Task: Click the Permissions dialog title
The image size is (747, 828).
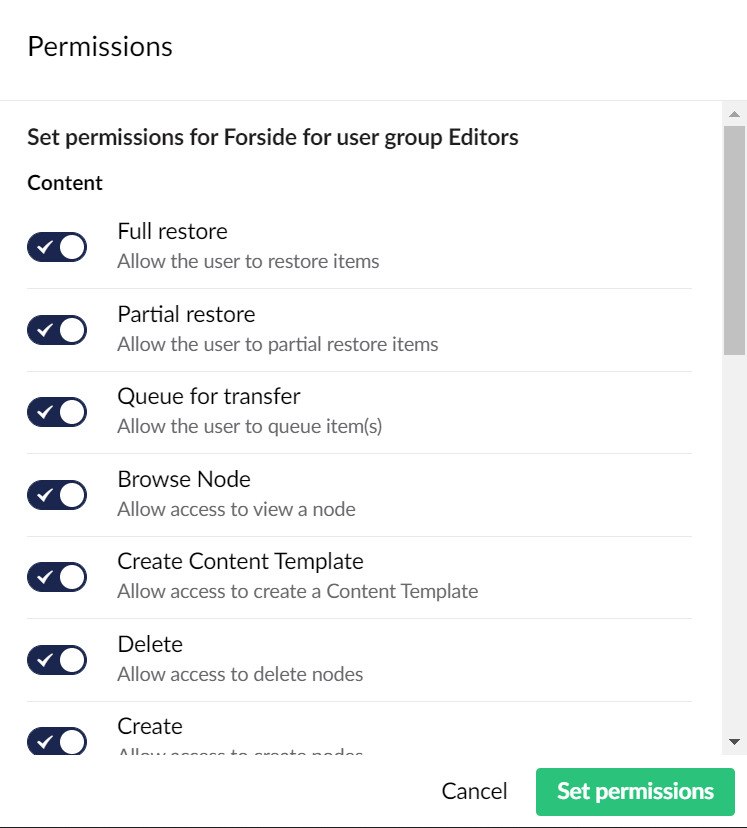Action: pyautogui.click(x=100, y=46)
